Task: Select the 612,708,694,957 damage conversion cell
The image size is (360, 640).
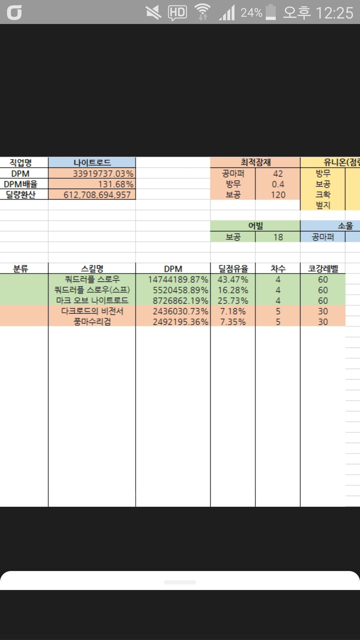Action: 92,195
